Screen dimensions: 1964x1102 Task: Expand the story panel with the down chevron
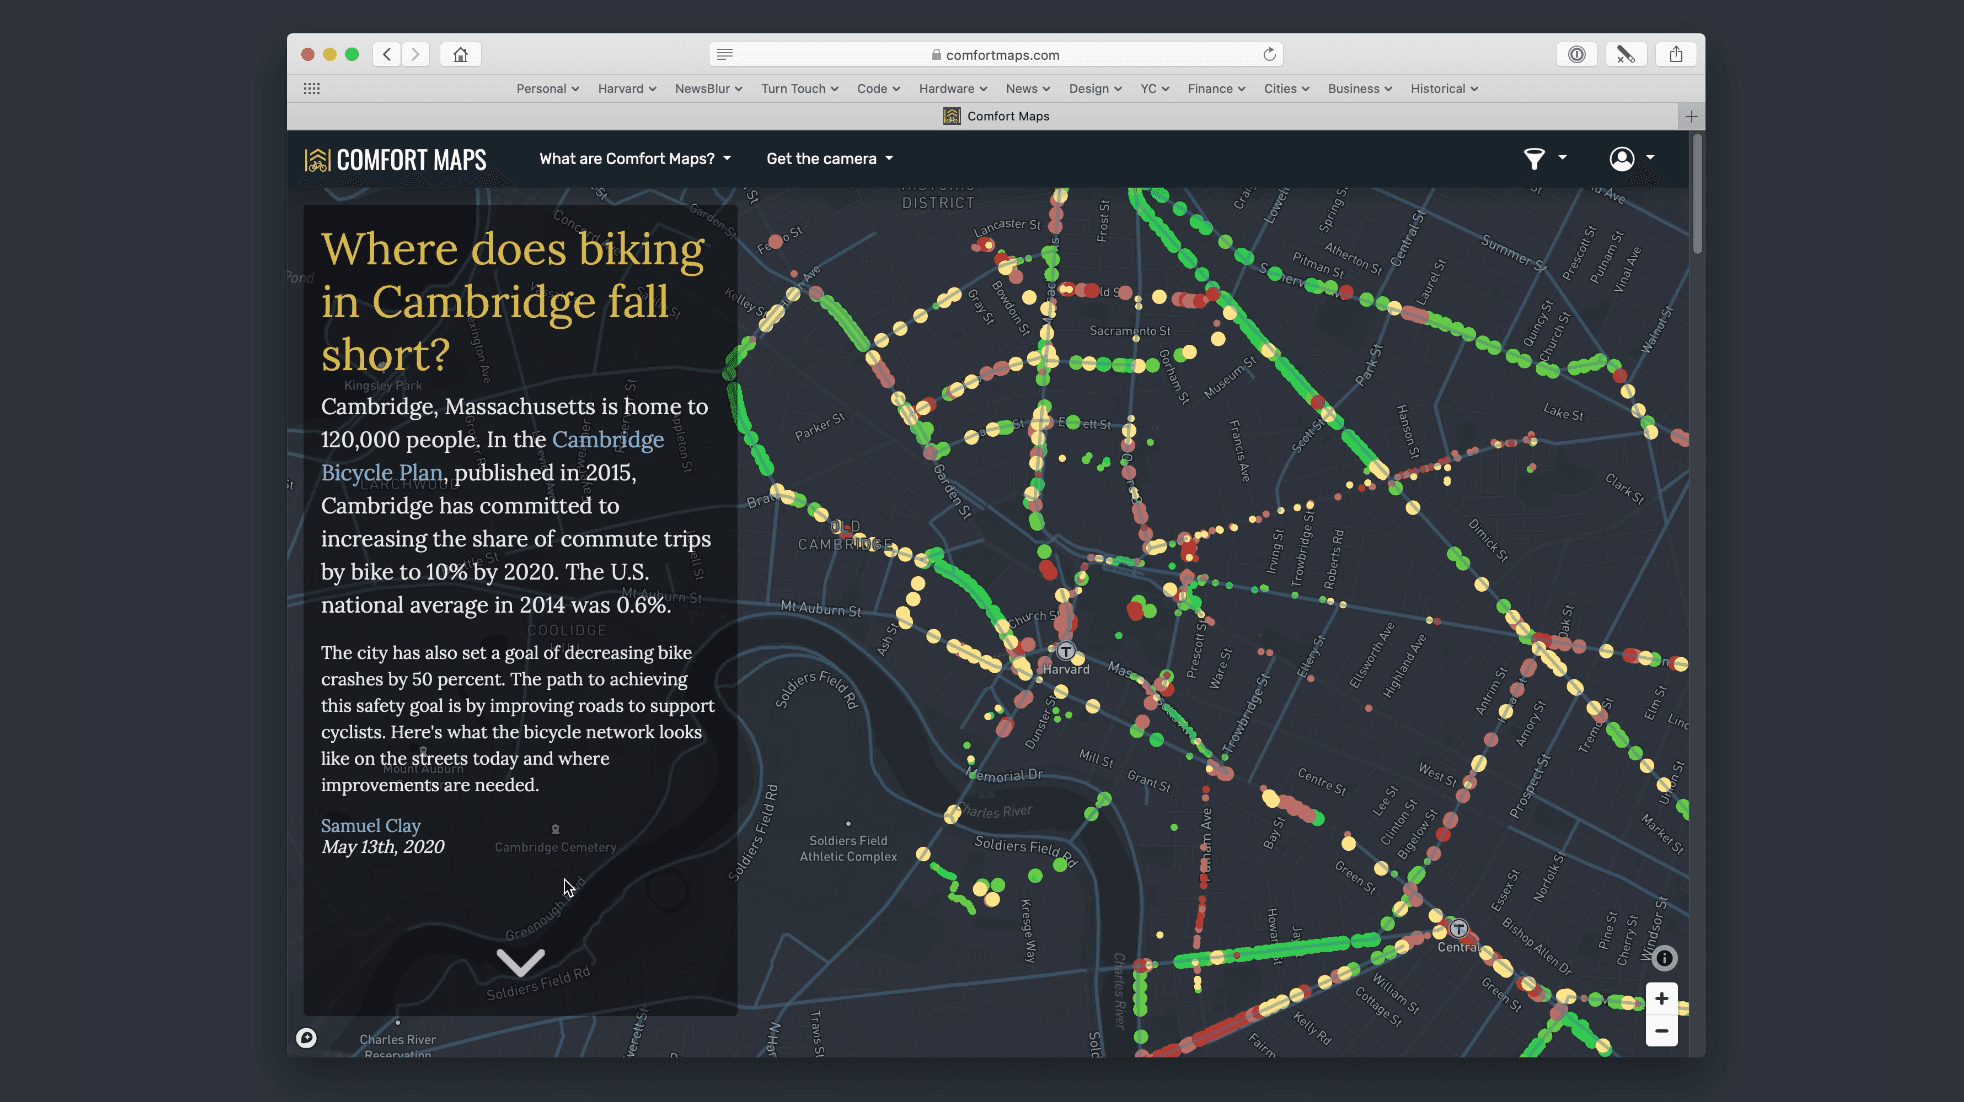[x=519, y=963]
